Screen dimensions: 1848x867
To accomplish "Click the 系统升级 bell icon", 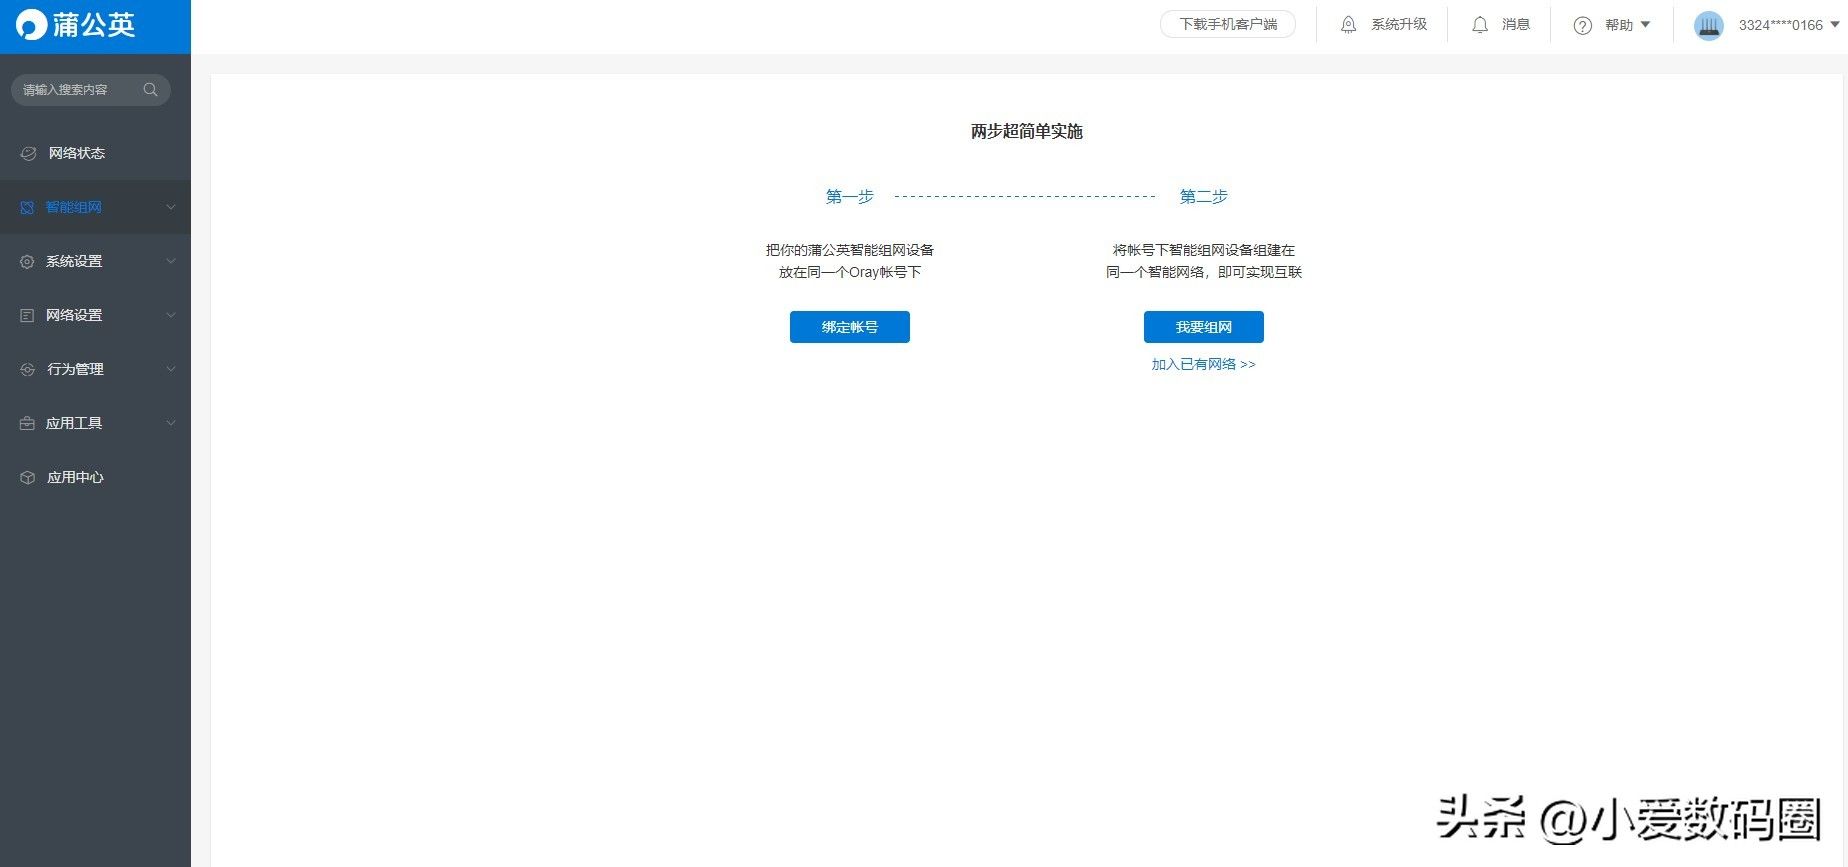I will 1348,25.
